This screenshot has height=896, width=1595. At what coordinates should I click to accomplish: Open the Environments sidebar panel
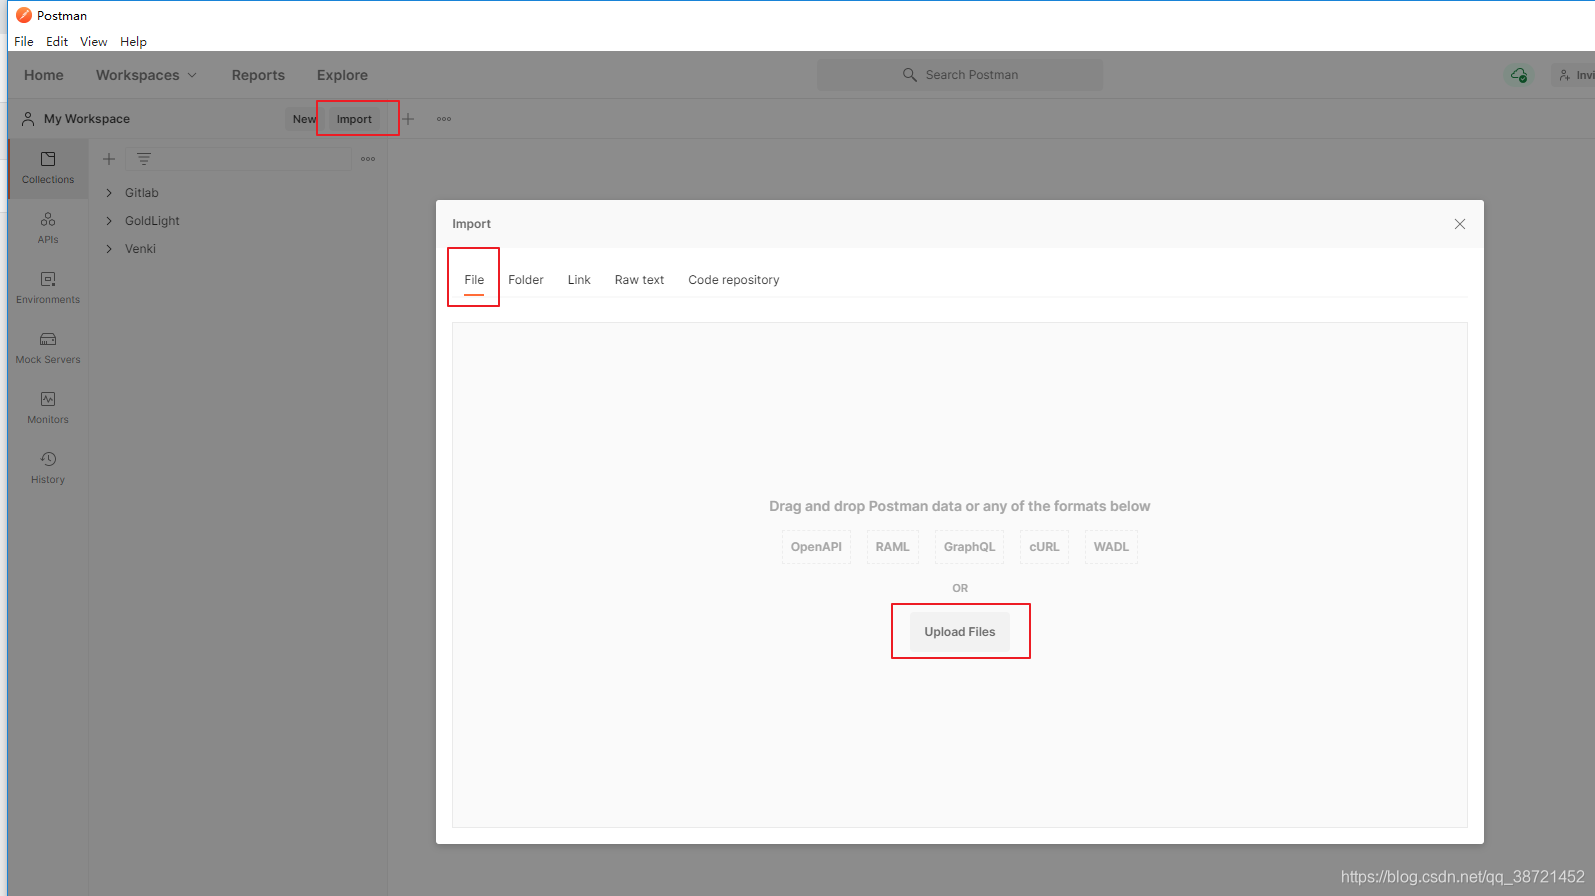tap(48, 288)
